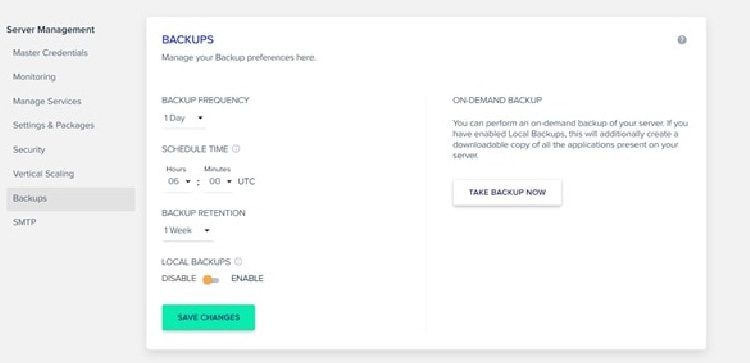Toggle the Local Backups switch
Viewport: 750px width, 363px height.
point(210,280)
